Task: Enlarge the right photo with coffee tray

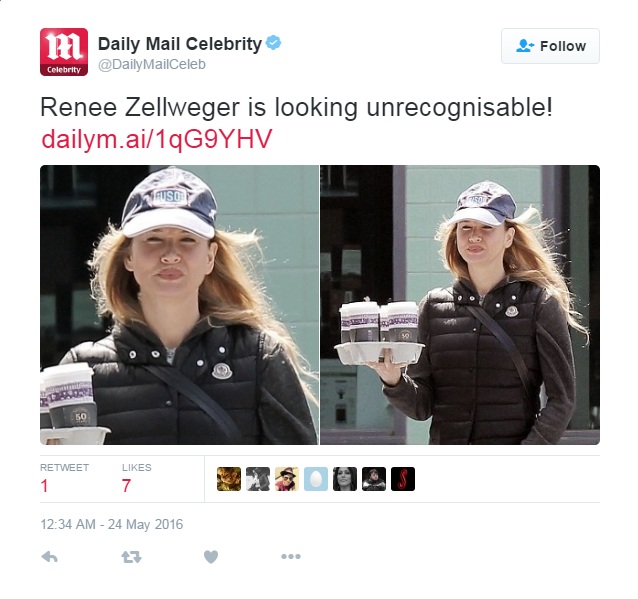Action: coord(460,305)
